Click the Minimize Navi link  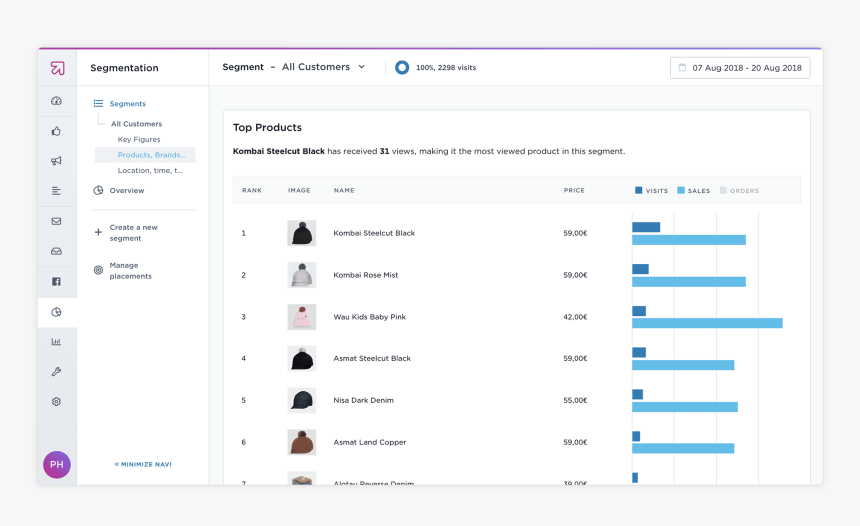[143, 464]
